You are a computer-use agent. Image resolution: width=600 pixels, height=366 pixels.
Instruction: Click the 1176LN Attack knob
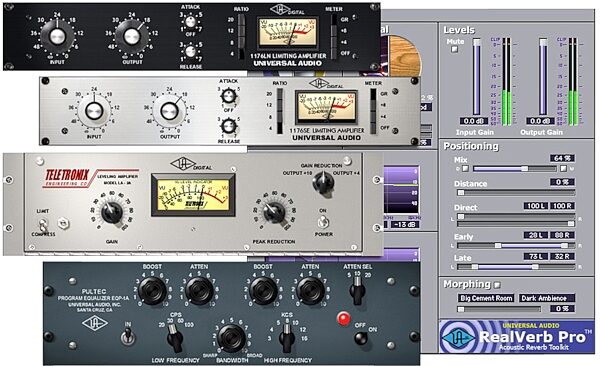click(190, 21)
